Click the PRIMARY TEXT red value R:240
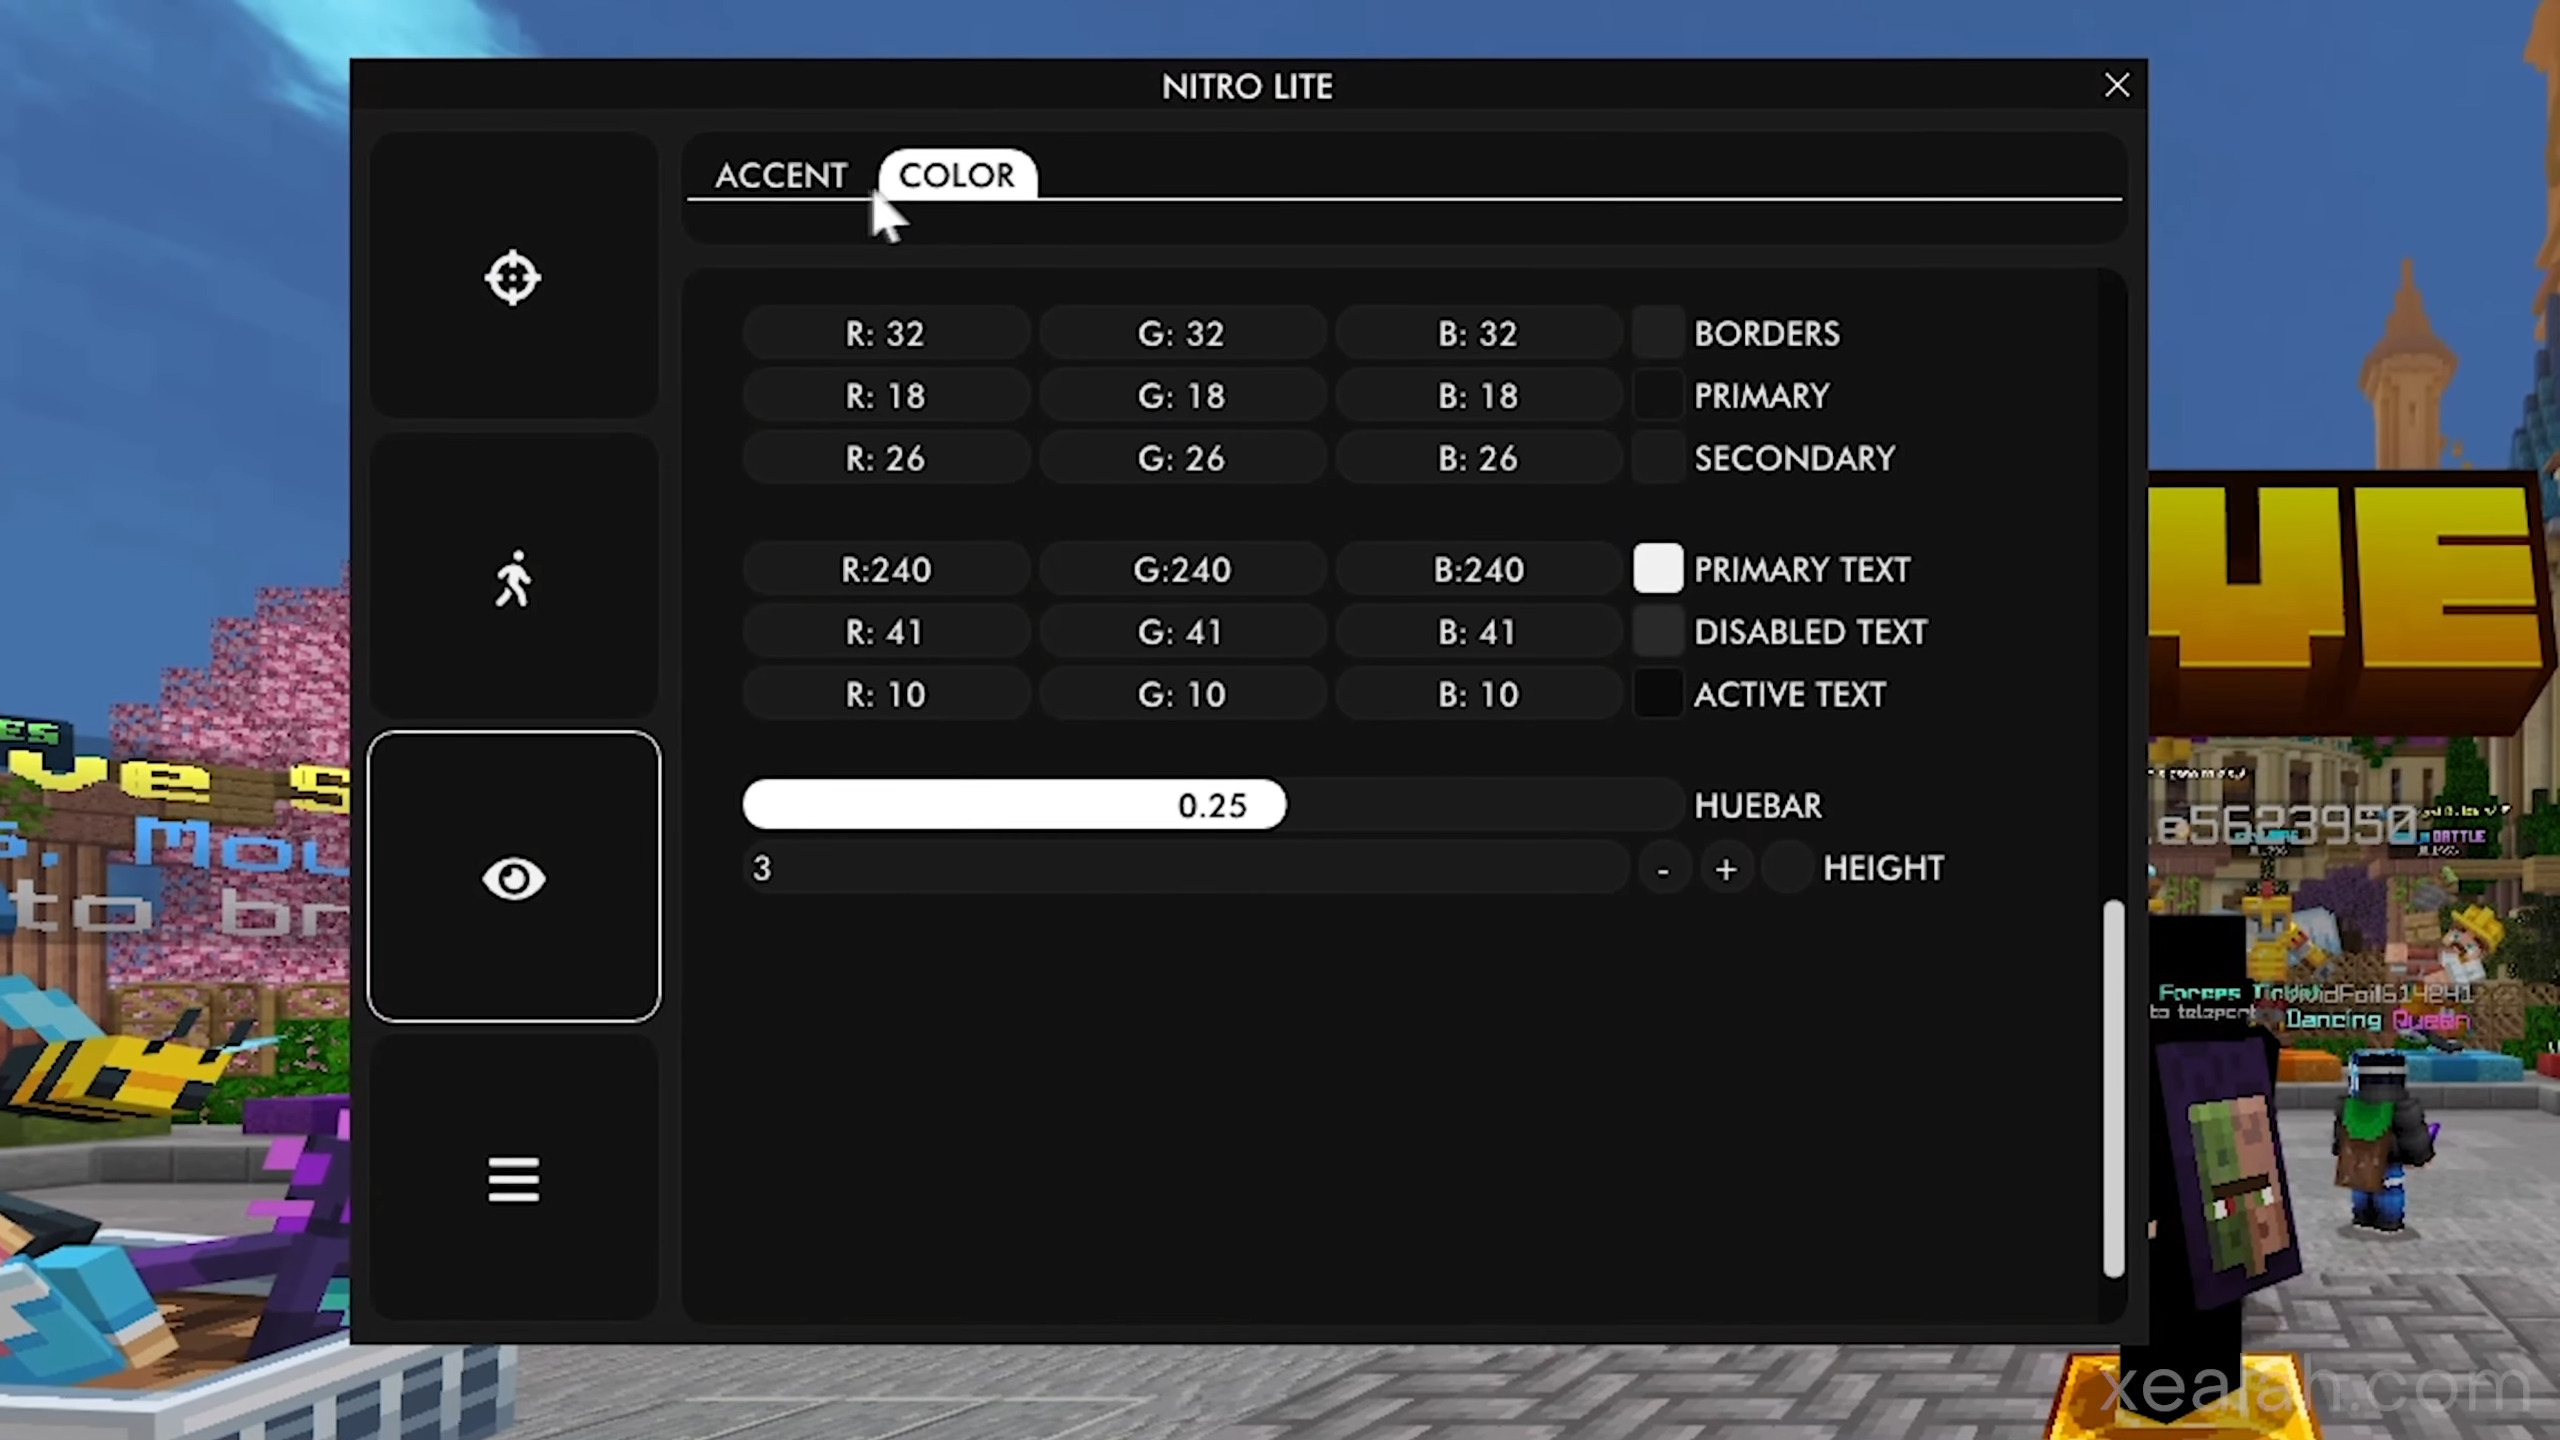This screenshot has height=1440, width=2560. 885,570
